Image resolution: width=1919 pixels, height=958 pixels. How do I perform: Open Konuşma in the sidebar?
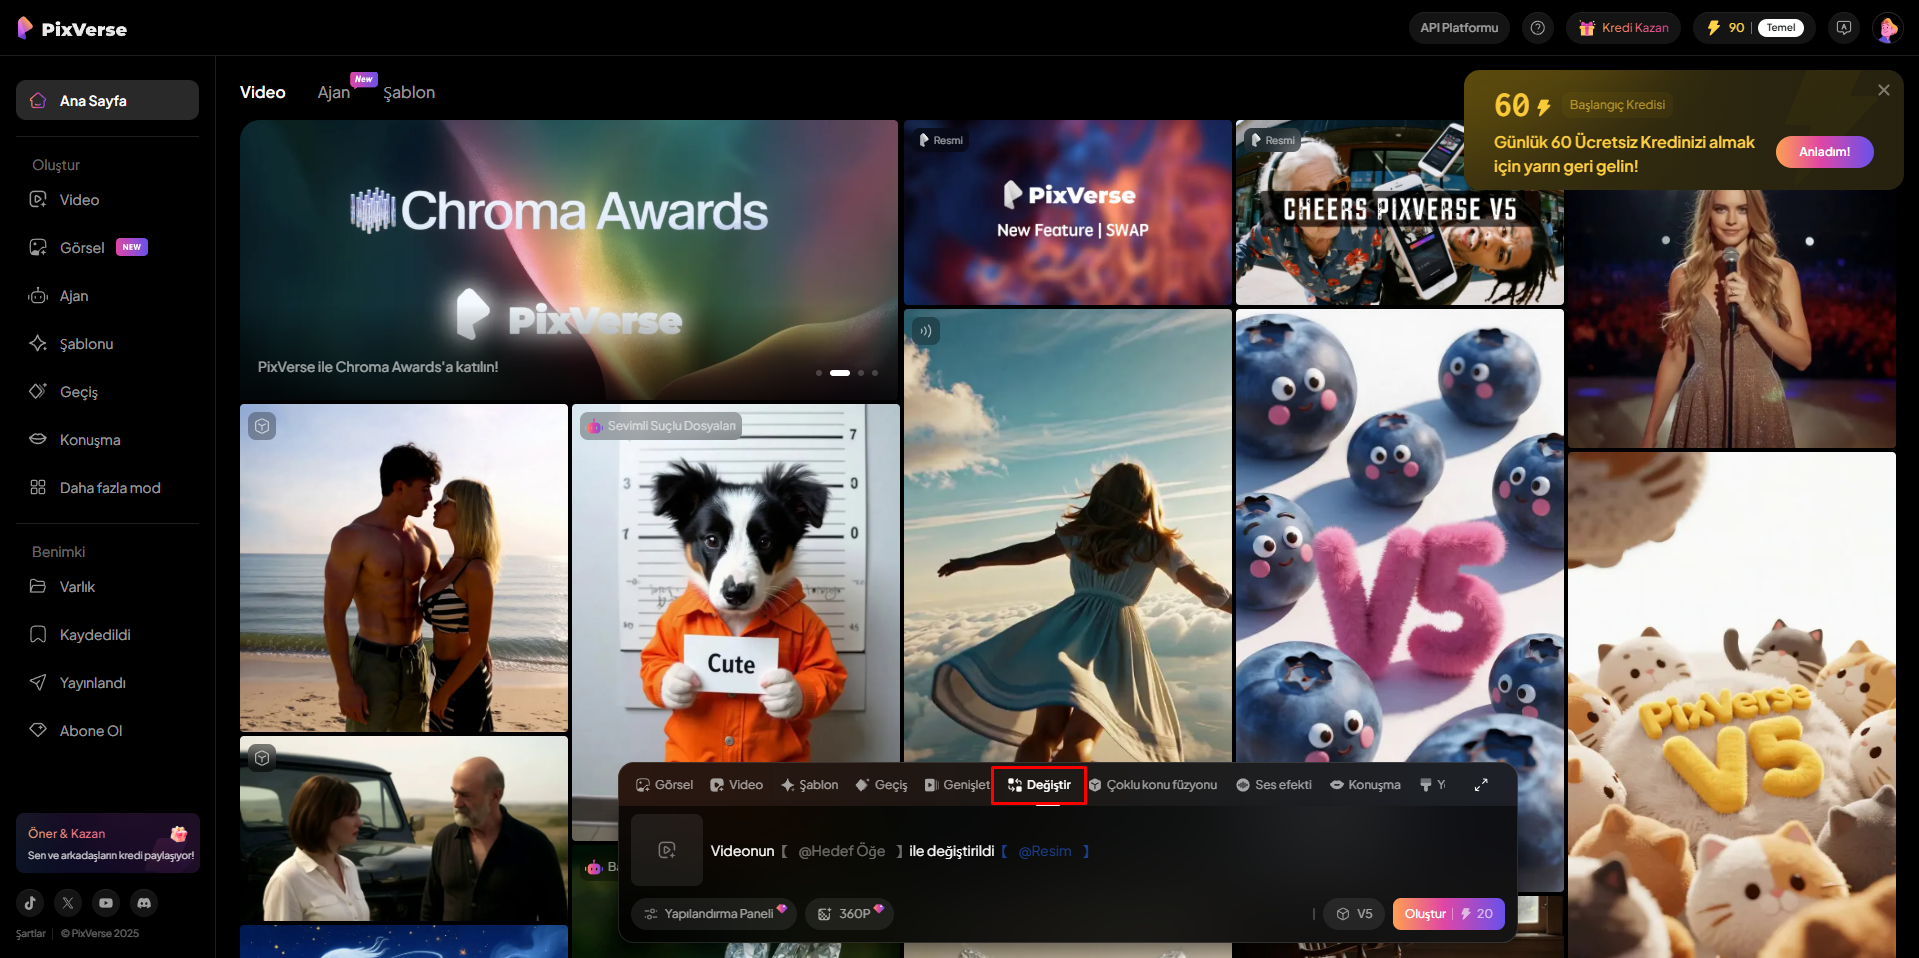point(107,440)
